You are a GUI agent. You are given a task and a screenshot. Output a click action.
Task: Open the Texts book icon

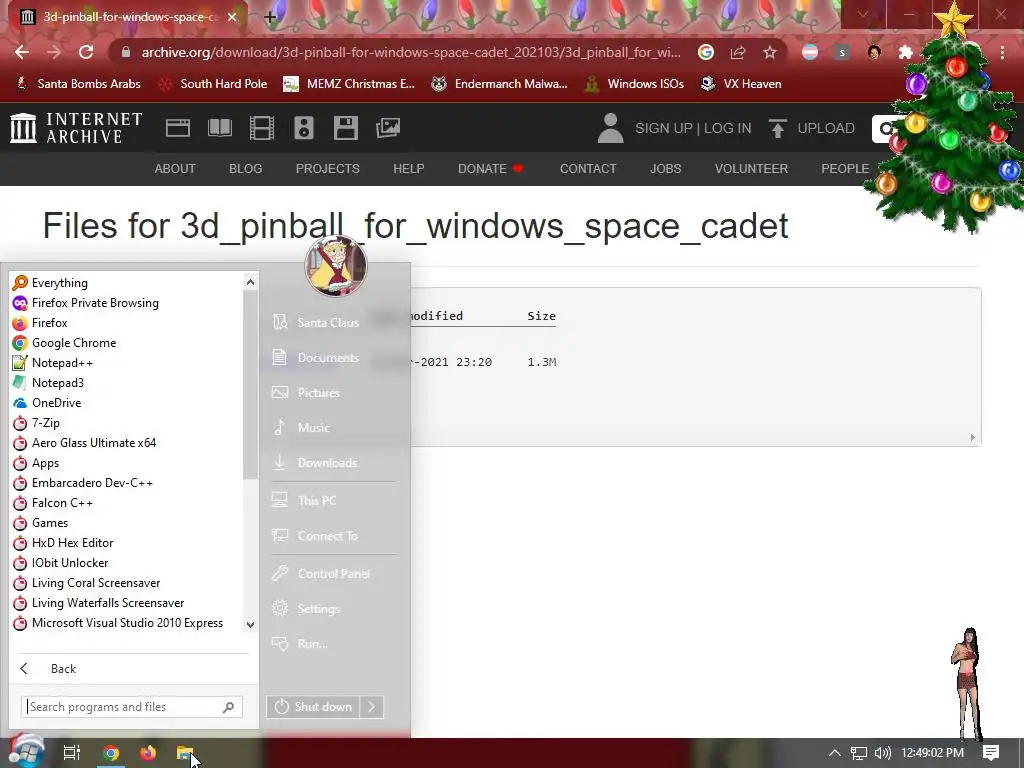tap(220, 128)
